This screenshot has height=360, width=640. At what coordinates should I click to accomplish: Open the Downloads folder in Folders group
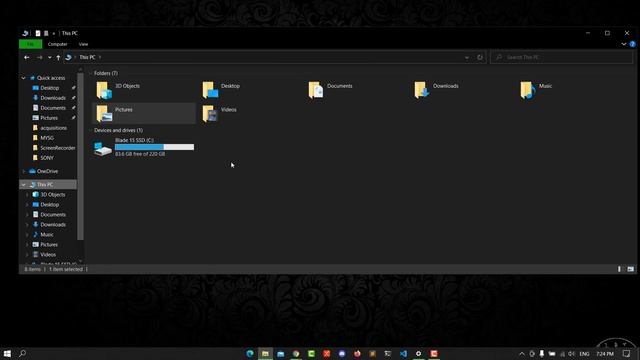[x=436, y=90]
